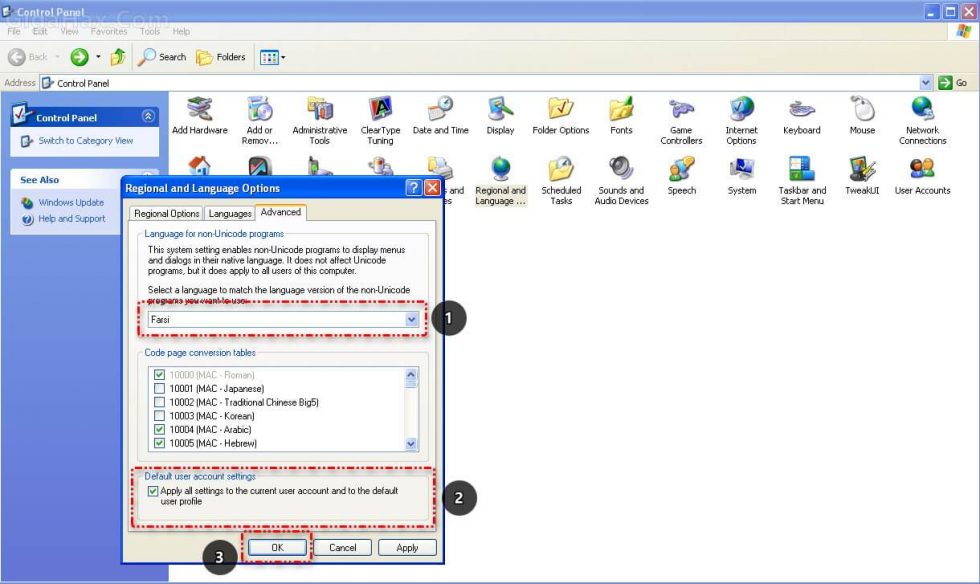Switch to the Regional Options tab
The height and width of the screenshot is (584, 980).
click(167, 213)
